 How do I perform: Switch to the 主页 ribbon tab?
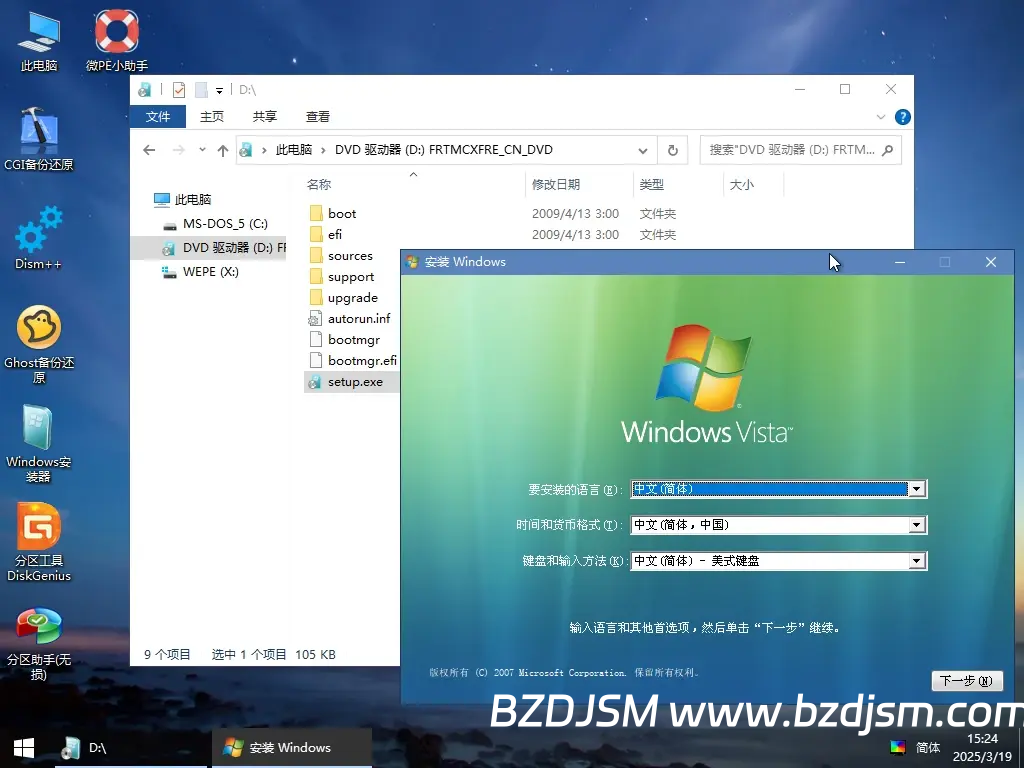tap(212, 116)
